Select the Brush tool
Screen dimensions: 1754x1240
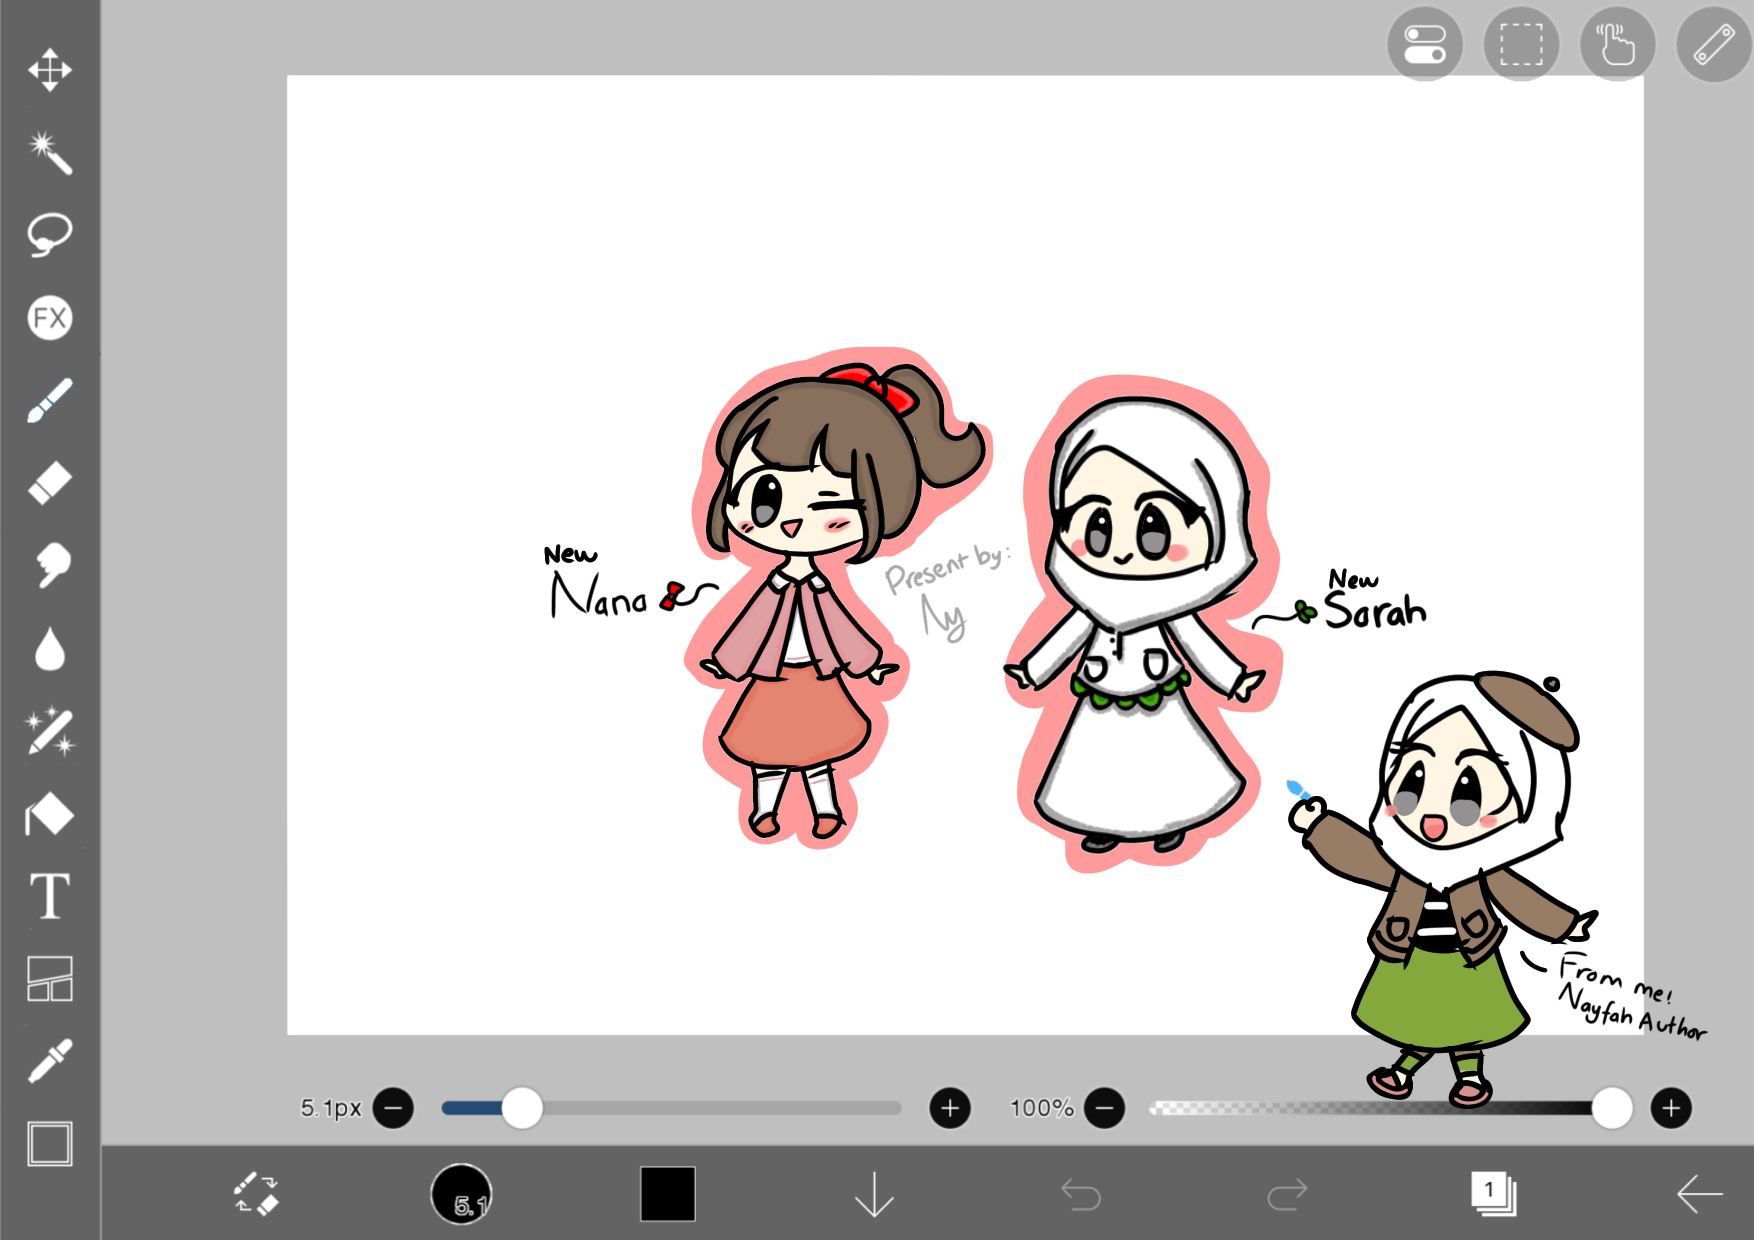pos(51,397)
